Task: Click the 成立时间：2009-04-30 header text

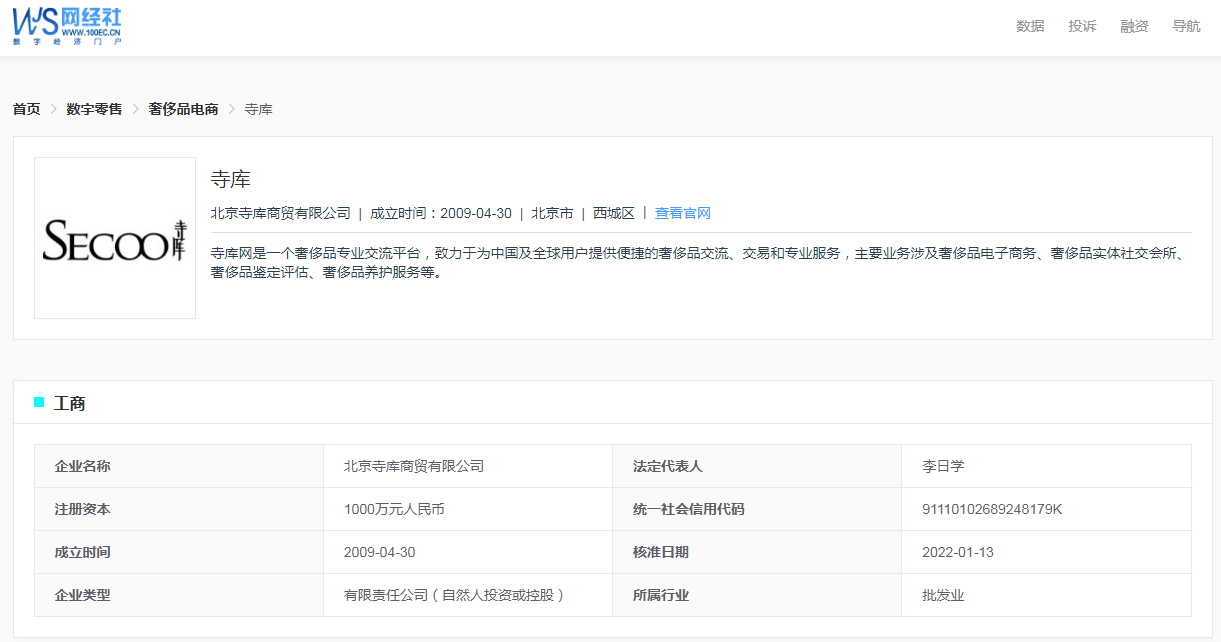Action: [x=441, y=213]
